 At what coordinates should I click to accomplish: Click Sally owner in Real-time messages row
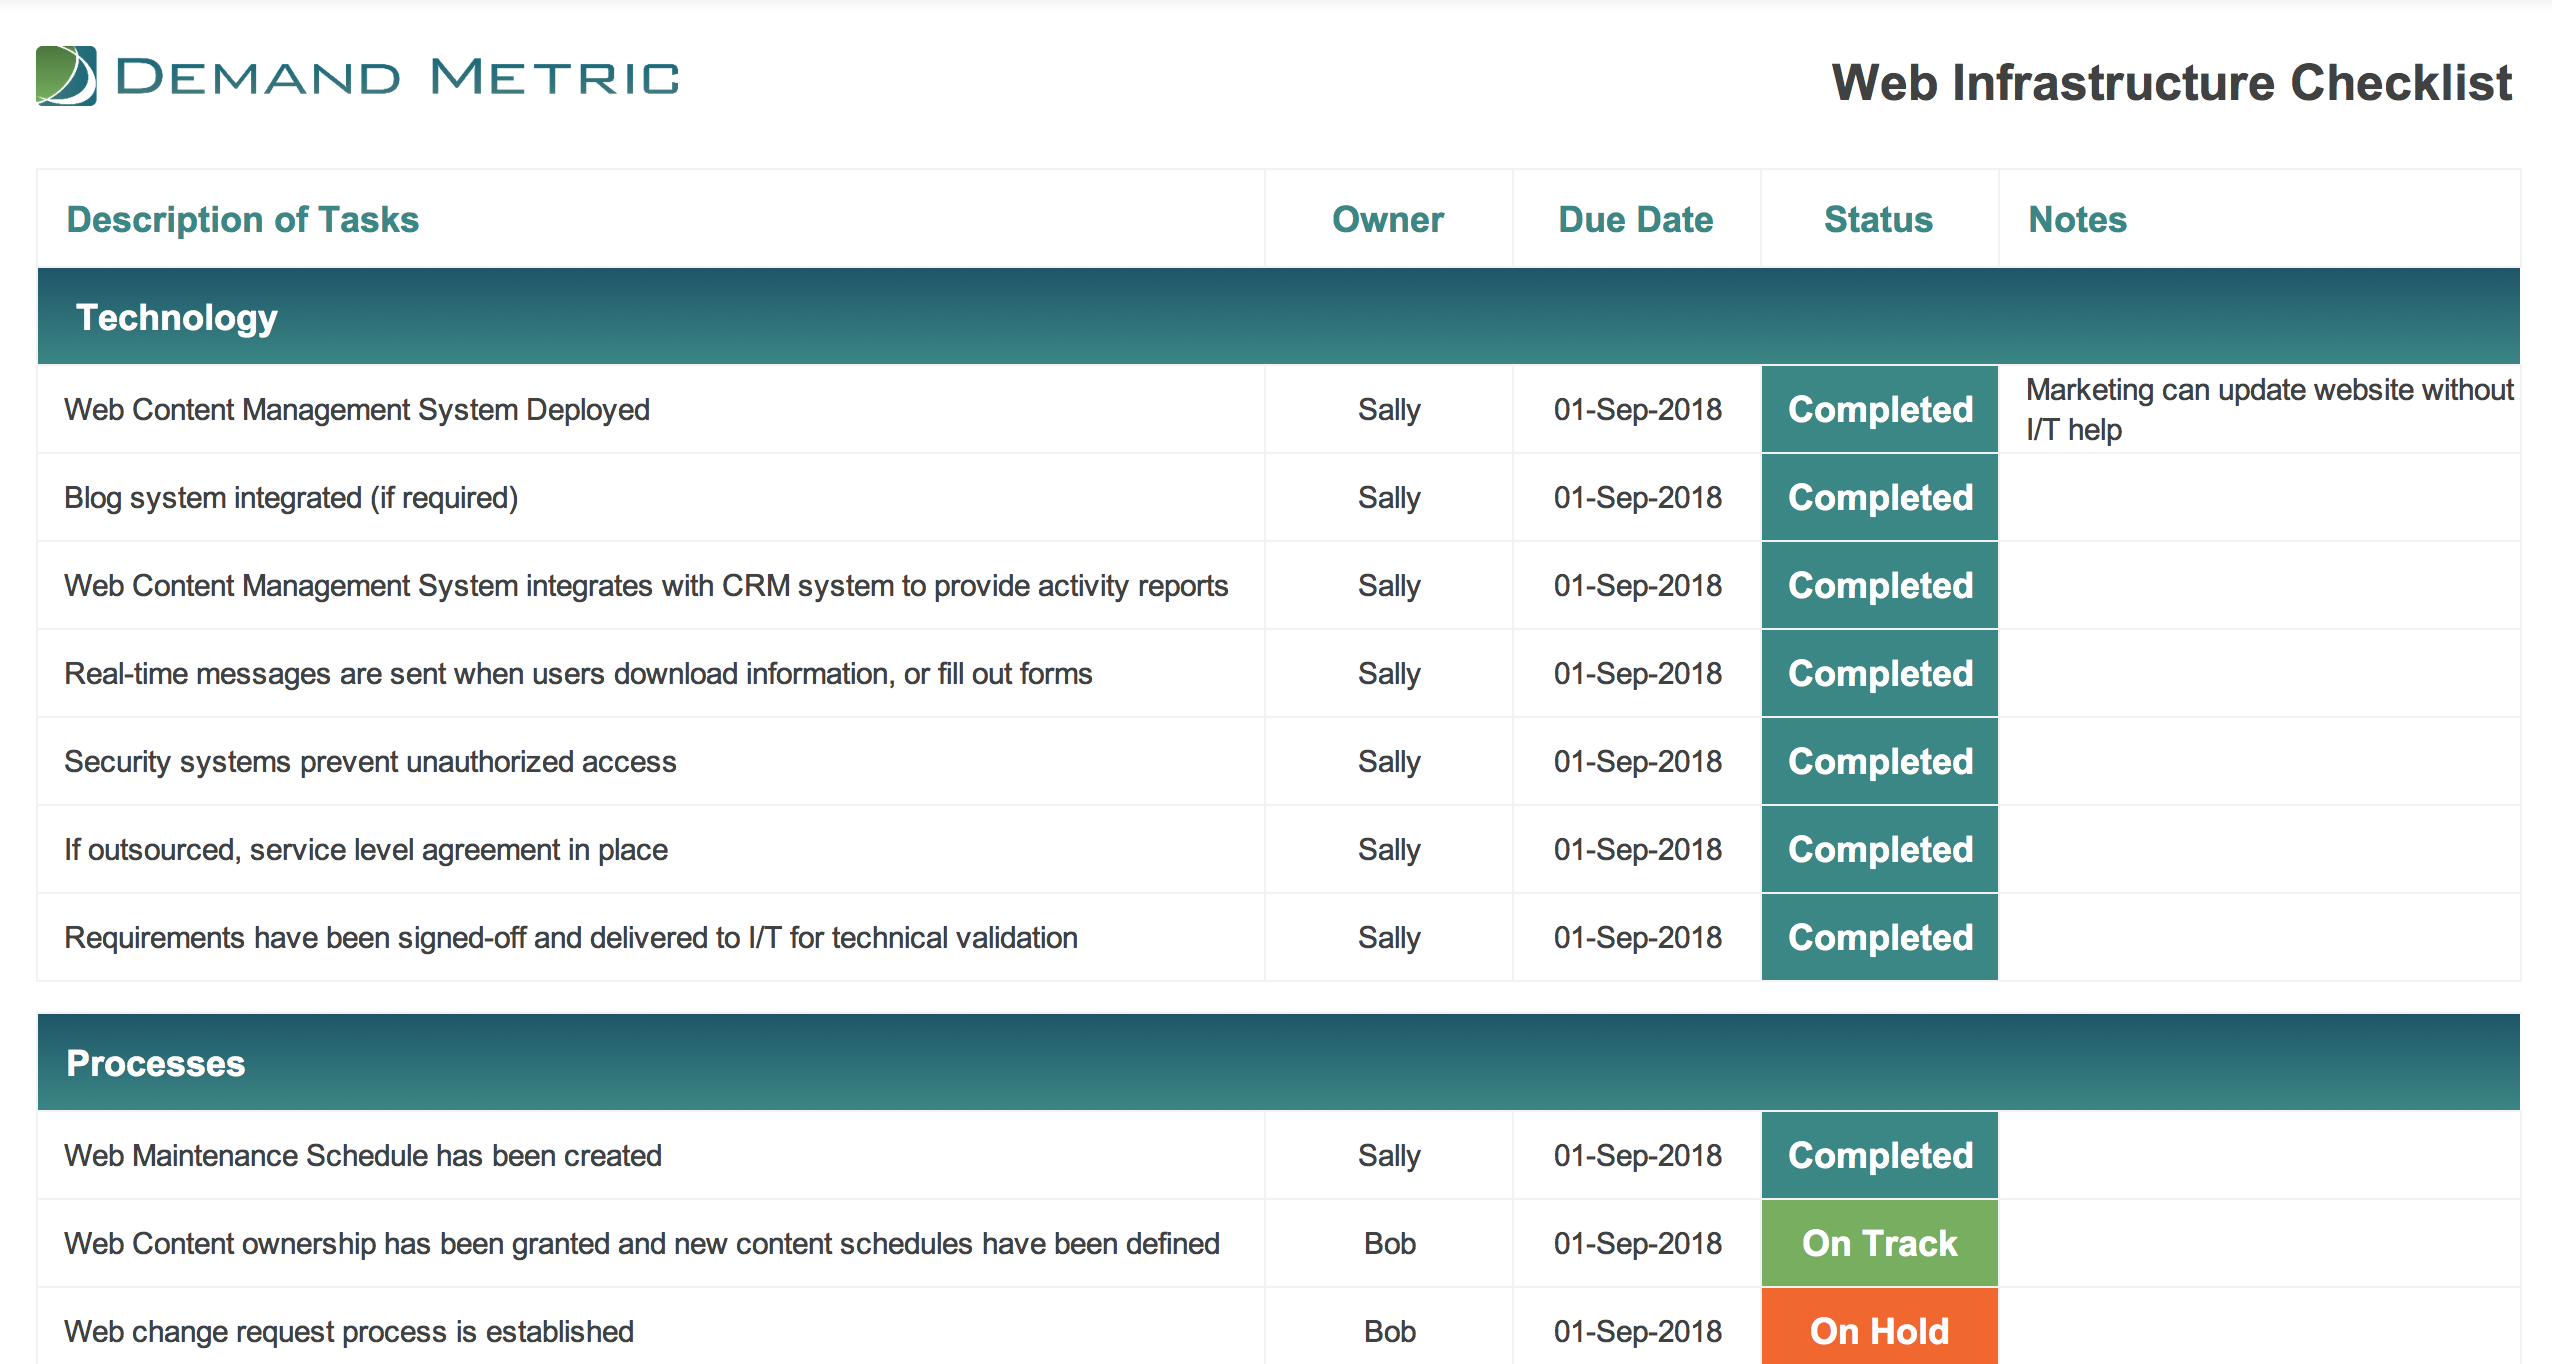coord(1389,673)
